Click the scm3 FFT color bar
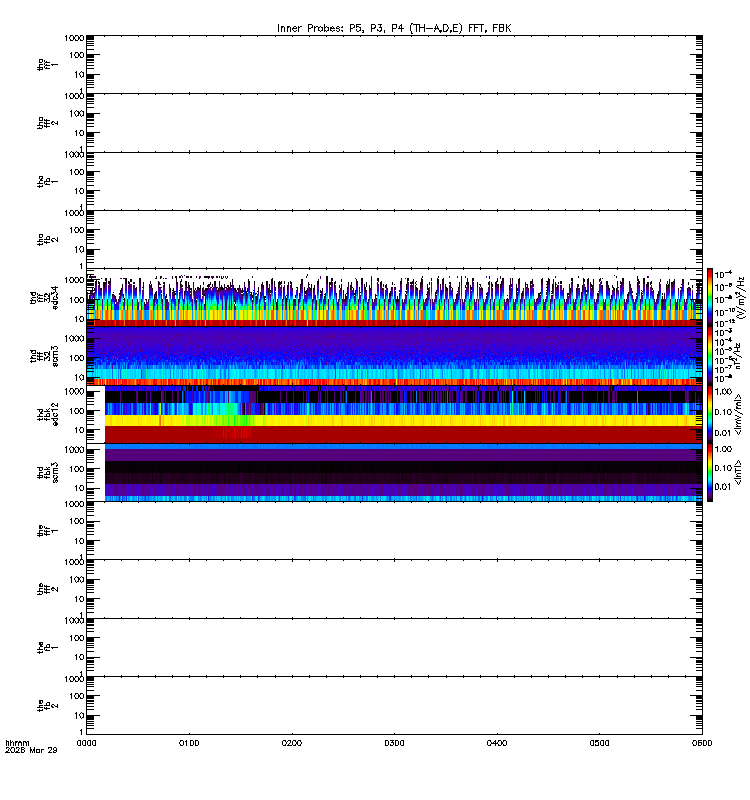 (710, 356)
